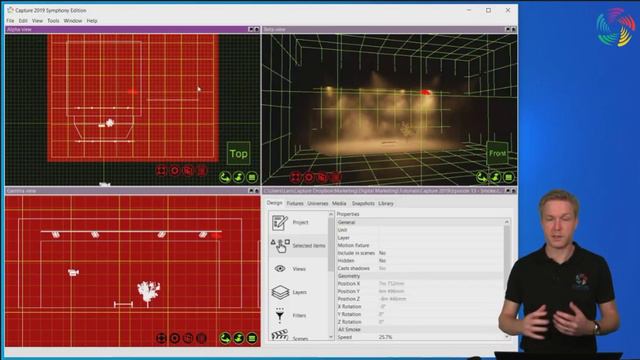The height and width of the screenshot is (360, 640).
Task: Click the Position X value field
Action: click(x=441, y=284)
